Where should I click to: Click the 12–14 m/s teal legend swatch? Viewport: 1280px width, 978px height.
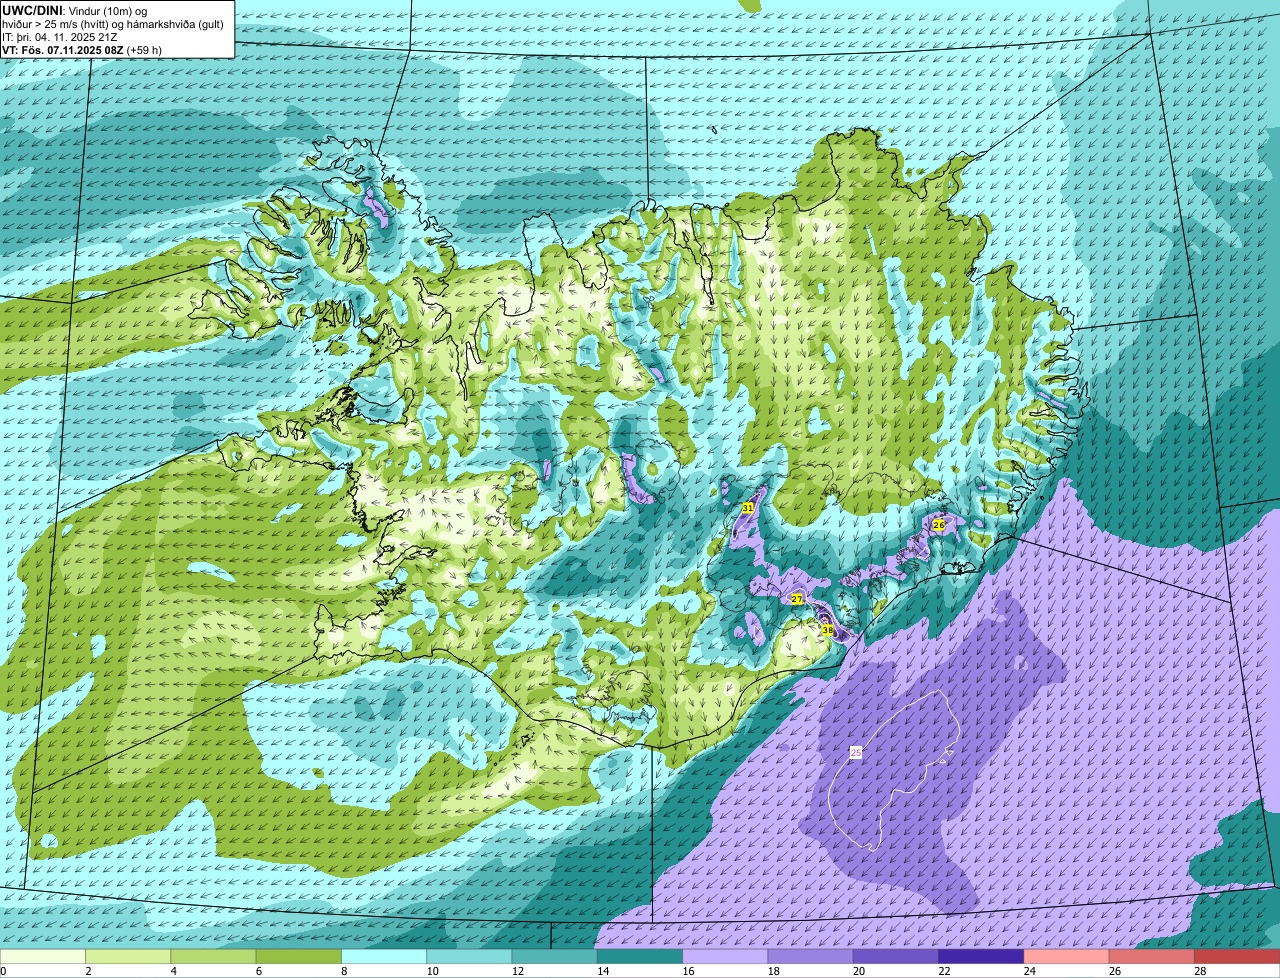tap(555, 957)
